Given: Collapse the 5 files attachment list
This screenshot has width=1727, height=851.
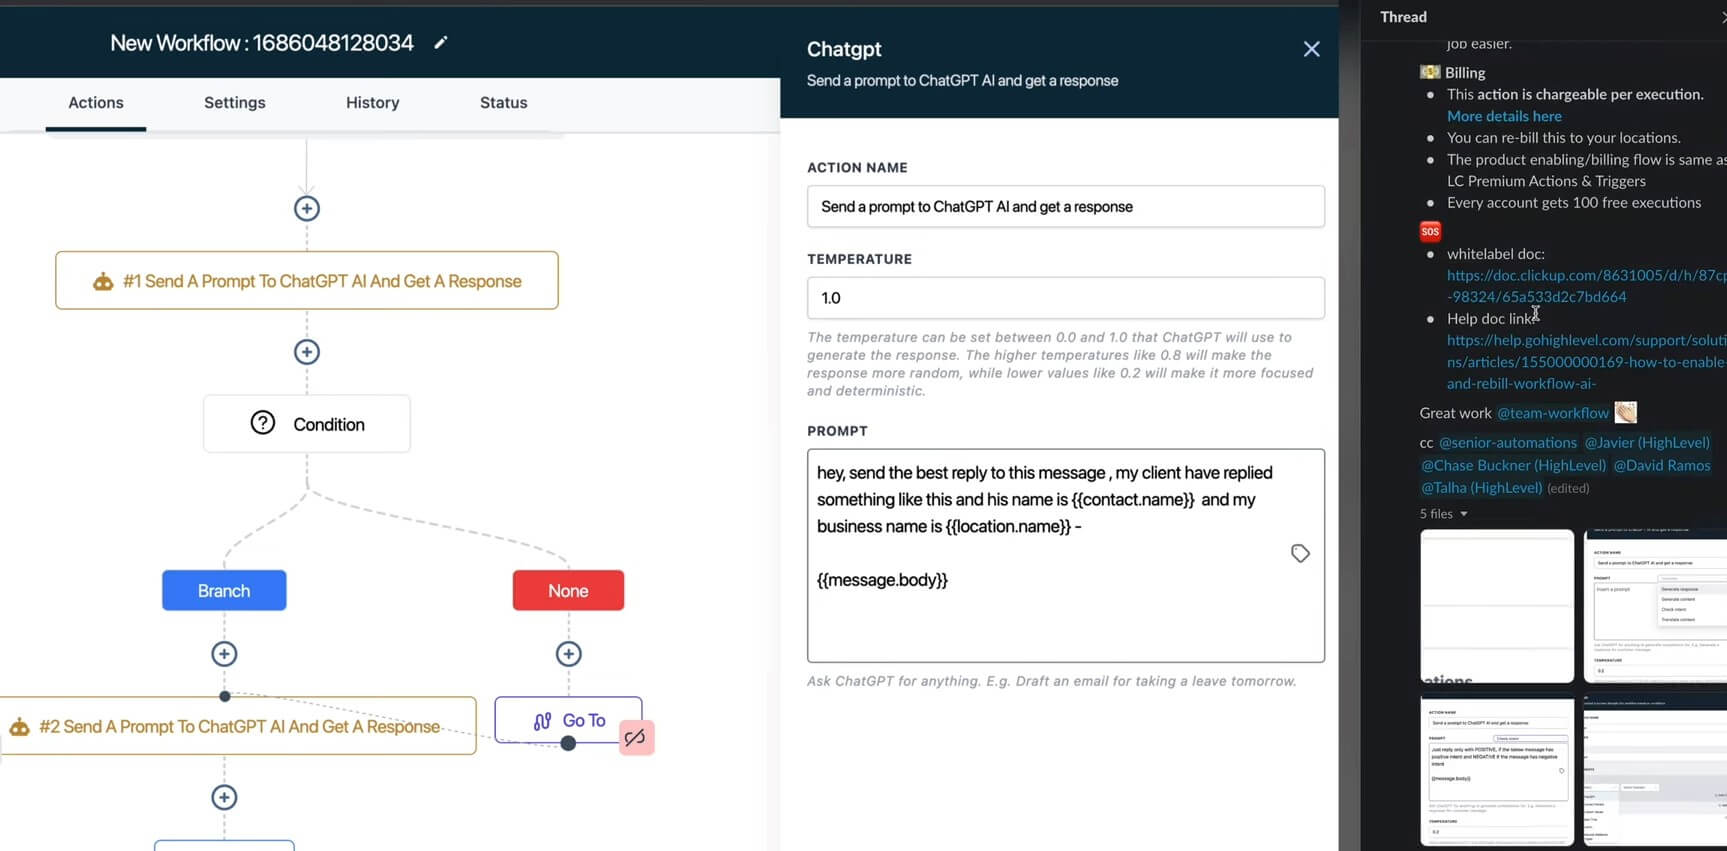Looking at the screenshot, I should pyautogui.click(x=1444, y=514).
